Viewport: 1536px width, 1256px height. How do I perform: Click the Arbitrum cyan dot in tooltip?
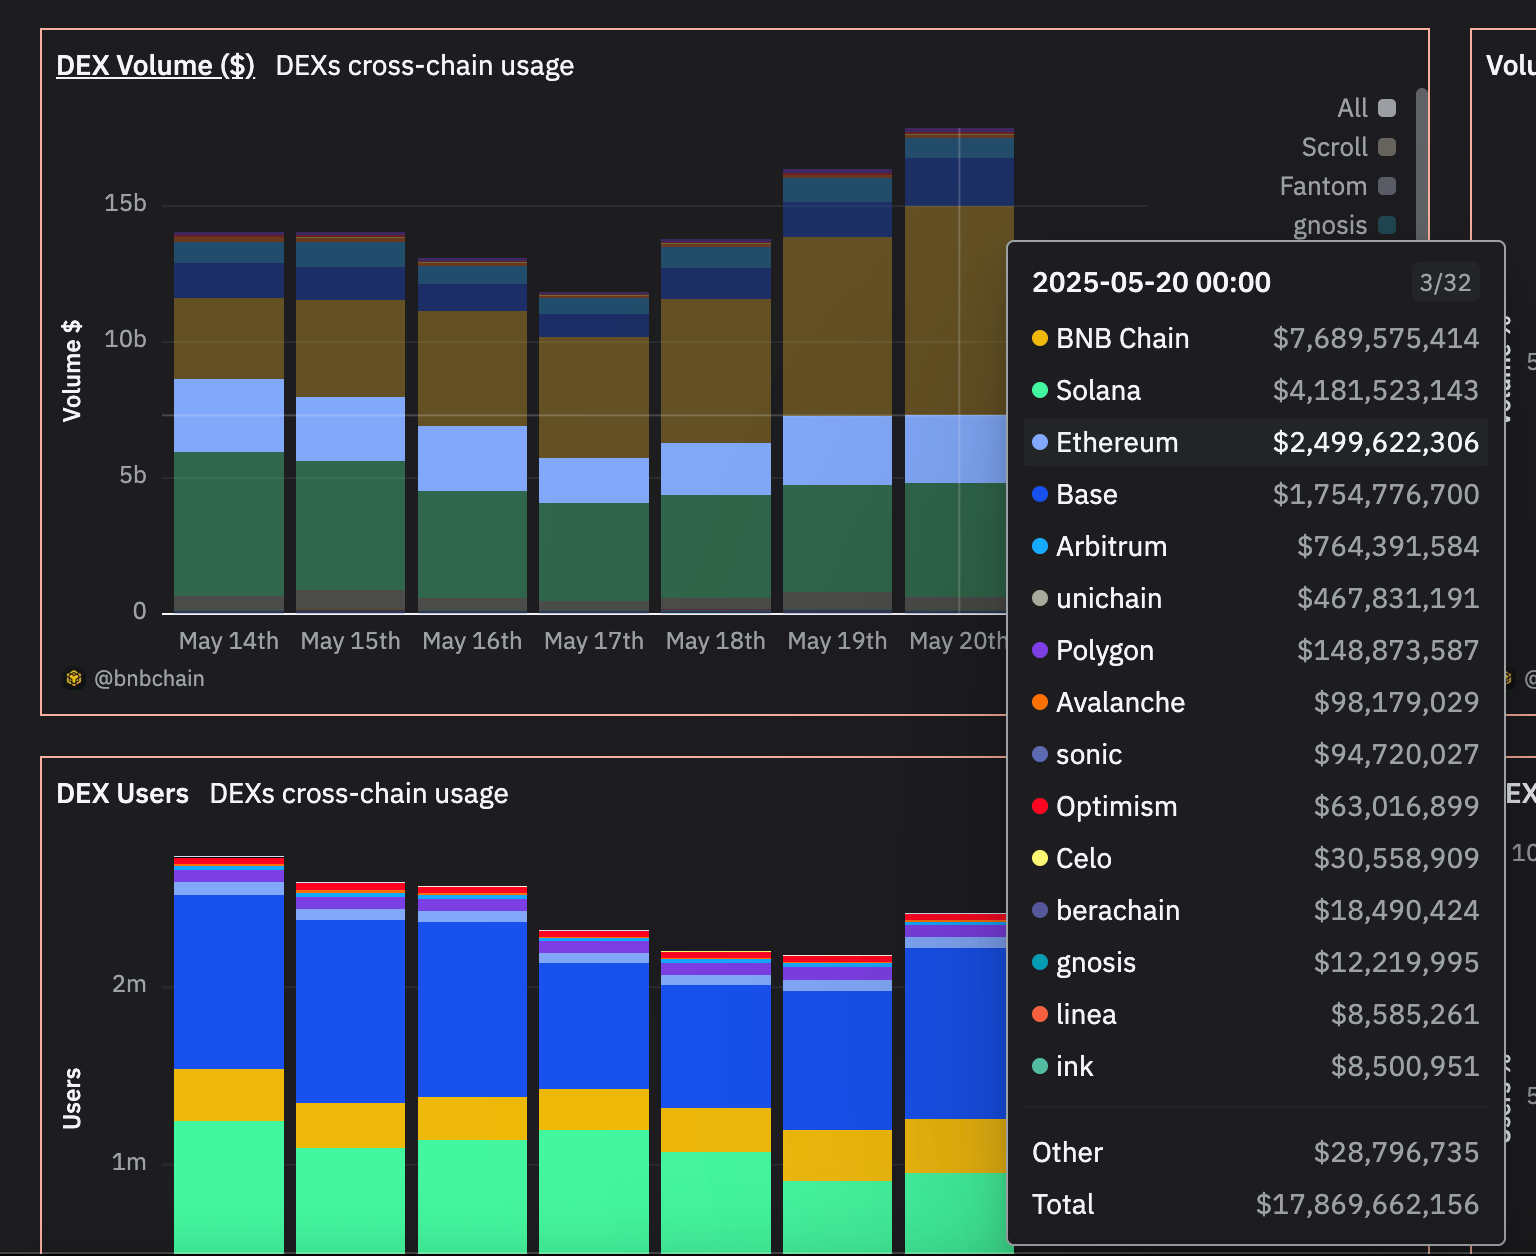coord(1040,546)
